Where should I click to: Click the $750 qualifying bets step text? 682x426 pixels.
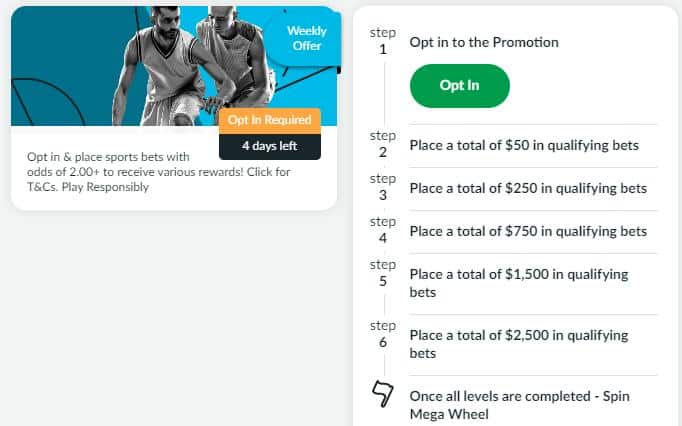528,231
